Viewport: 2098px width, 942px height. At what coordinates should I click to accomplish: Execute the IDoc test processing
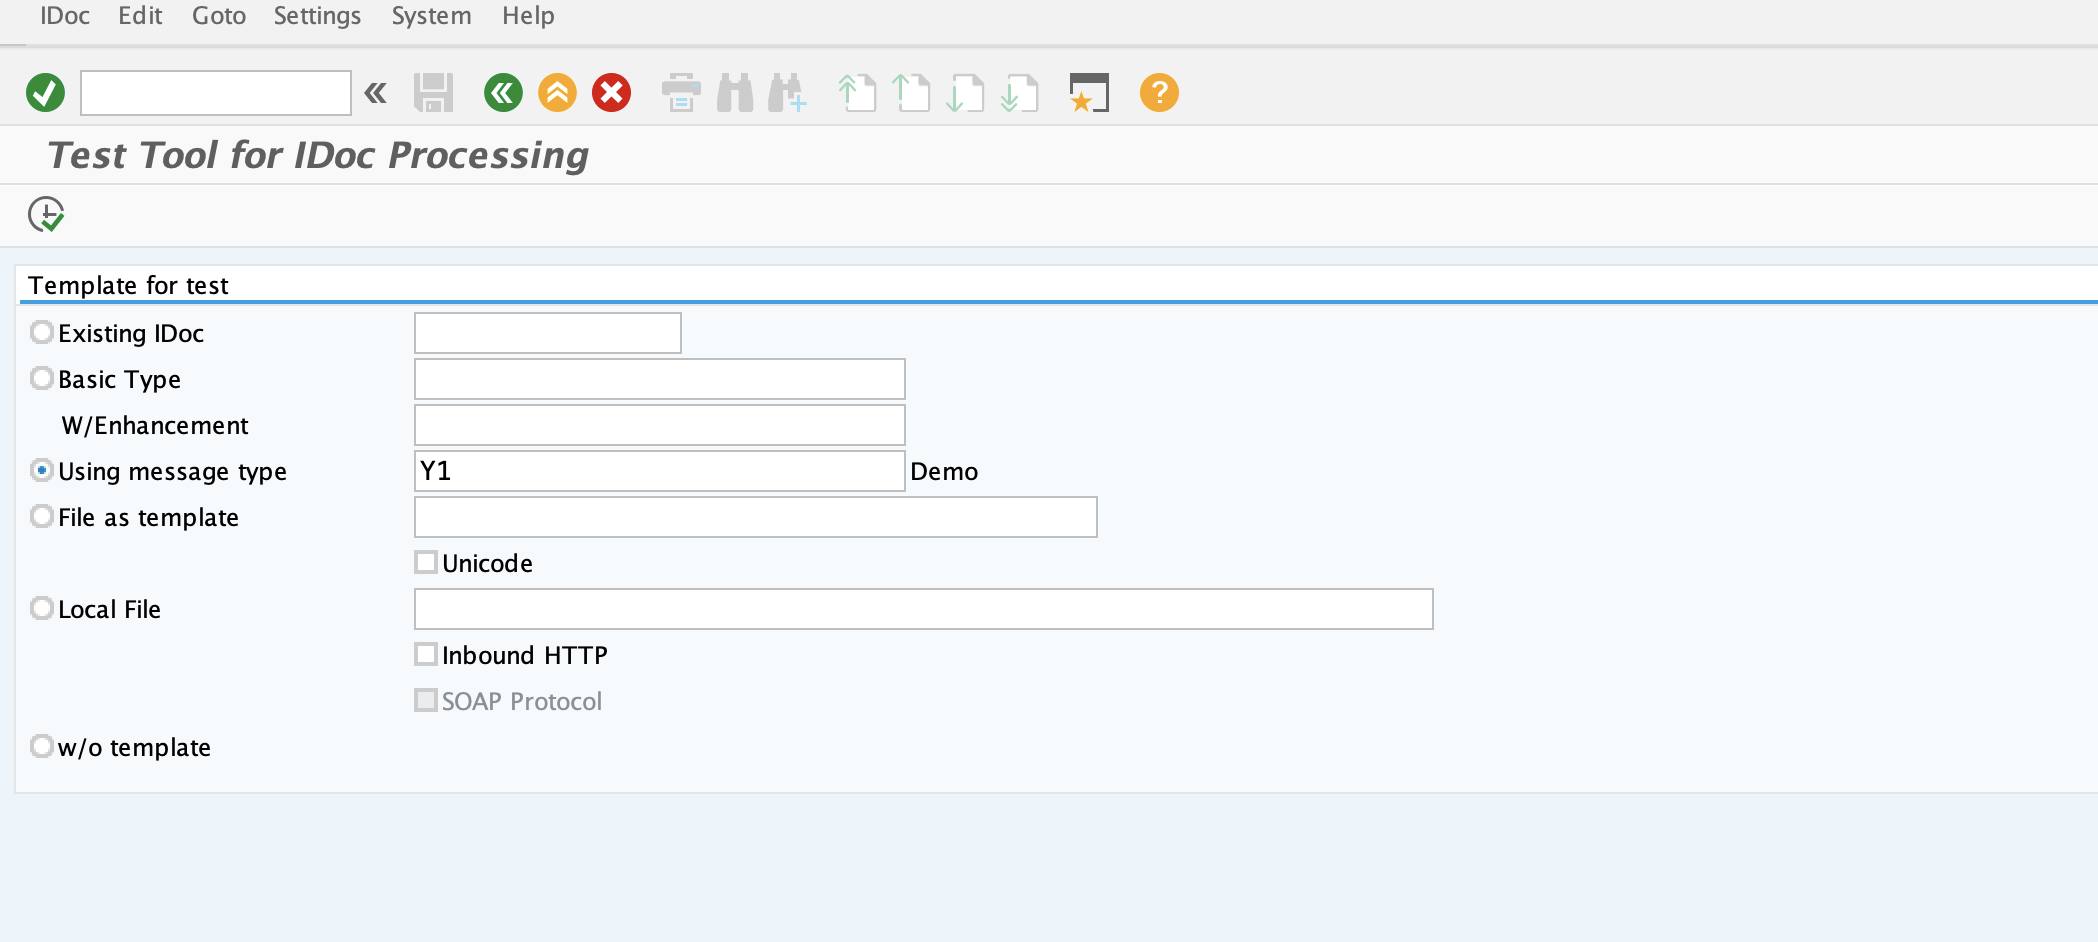click(x=47, y=214)
